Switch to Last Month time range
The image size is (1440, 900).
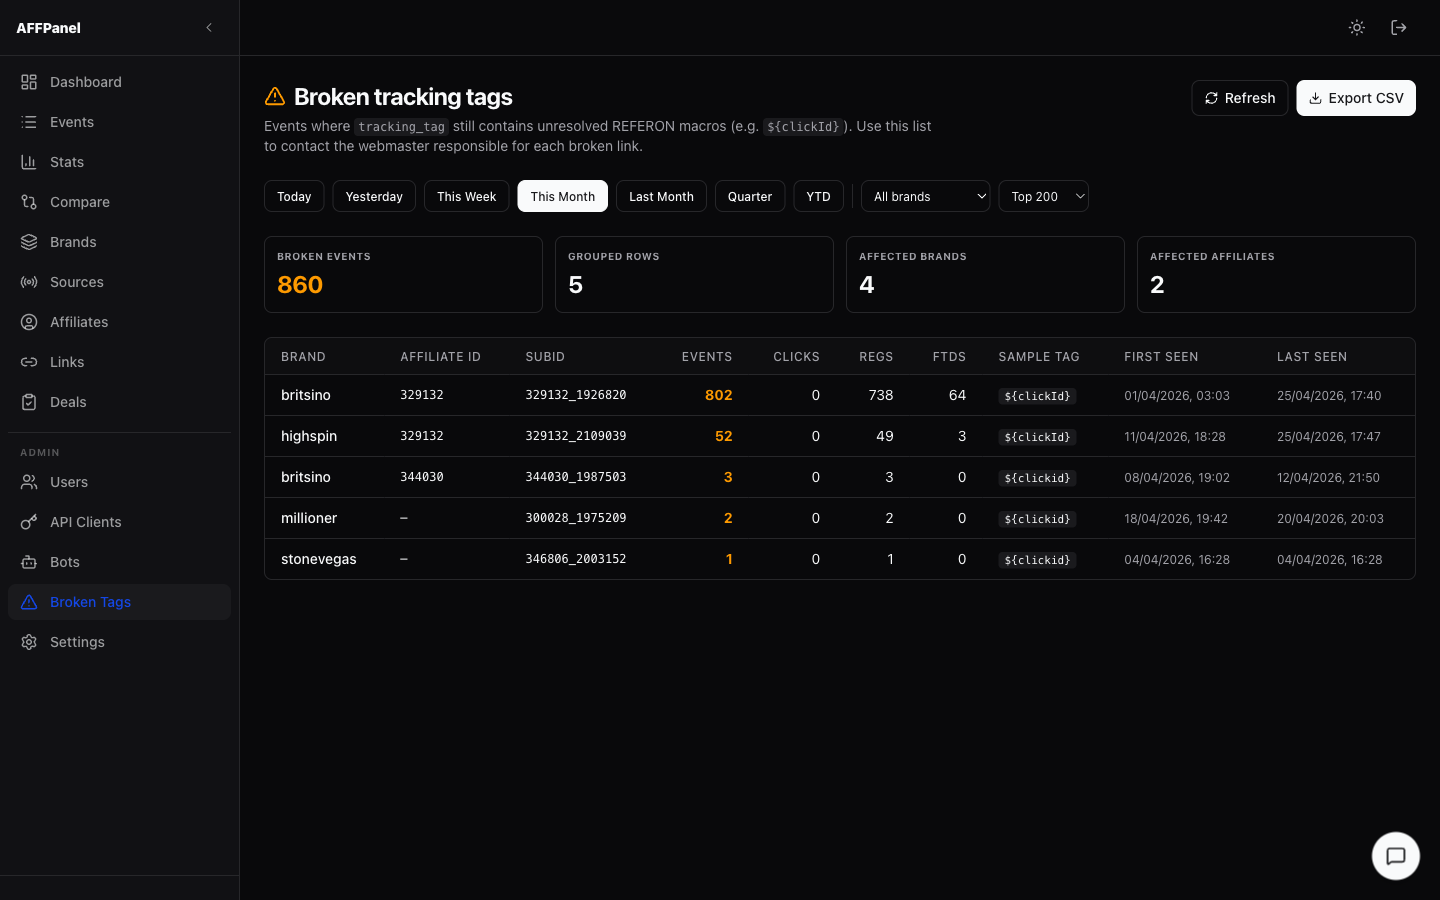(661, 196)
